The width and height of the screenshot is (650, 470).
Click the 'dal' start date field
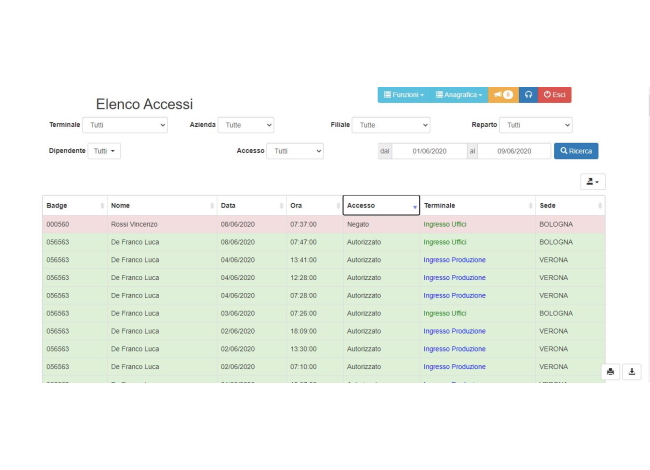point(429,151)
